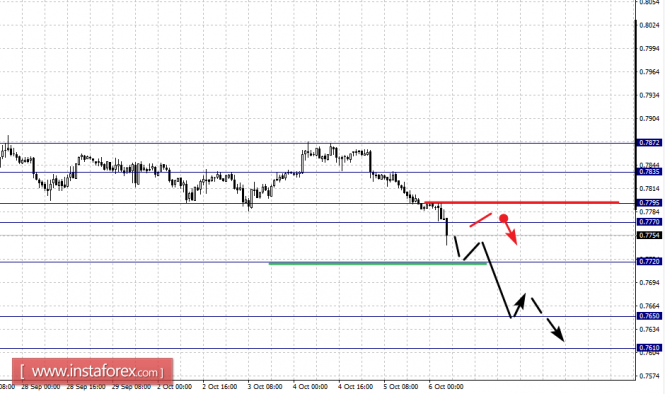Click the 0.7770 price level label
665x394 pixels.
649,222
